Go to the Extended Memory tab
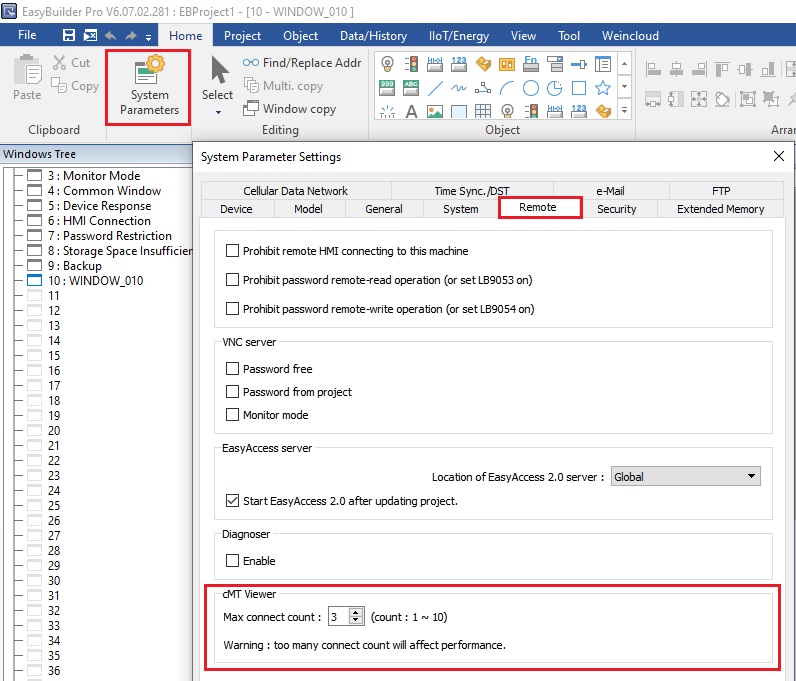 pyautogui.click(x=720, y=209)
